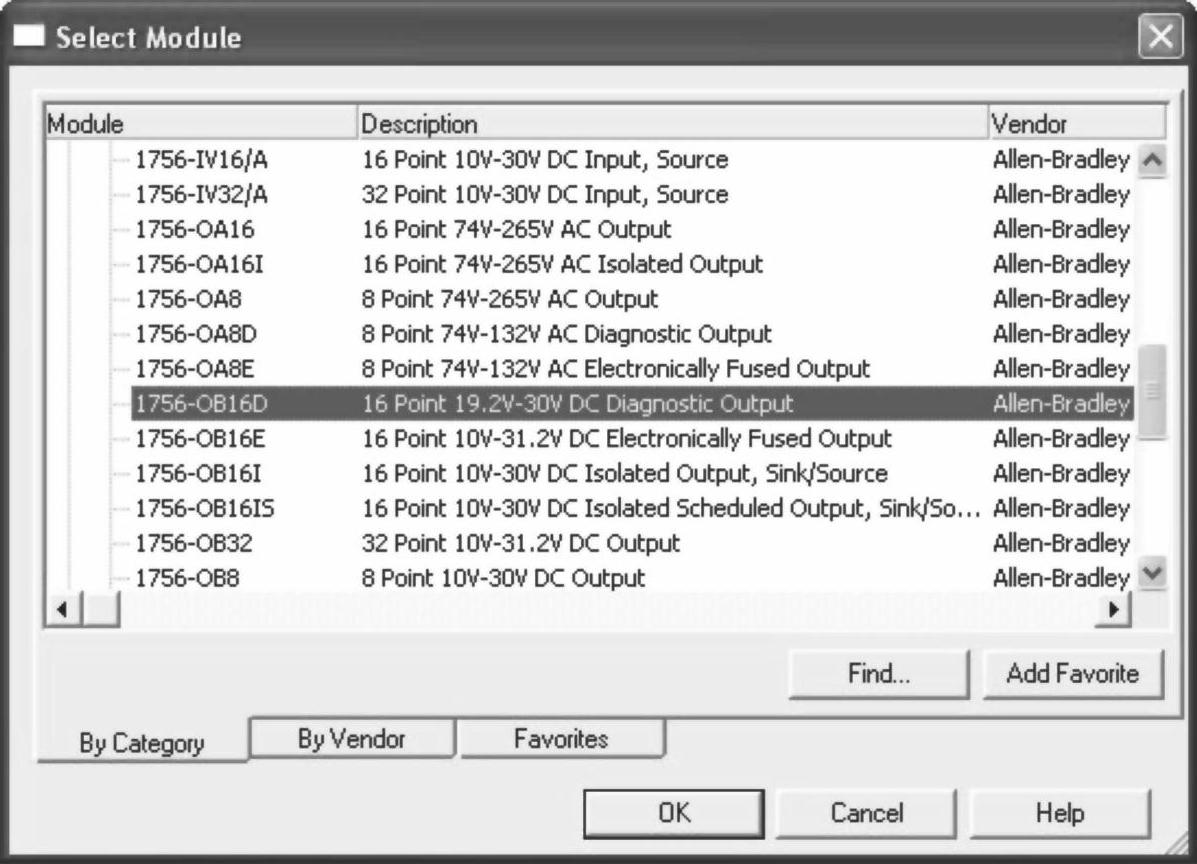1197x864 pixels.
Task: Select module 1756-OB16I
Action: (198, 473)
